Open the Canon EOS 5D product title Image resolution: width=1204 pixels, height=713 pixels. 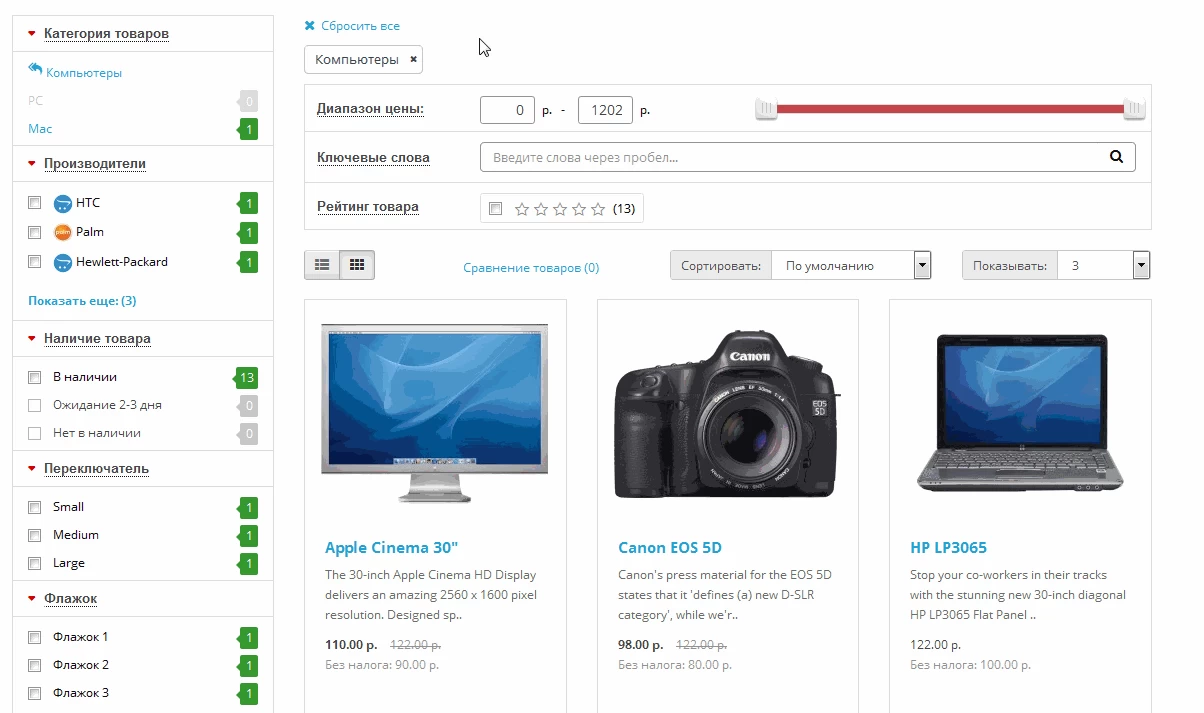[670, 548]
